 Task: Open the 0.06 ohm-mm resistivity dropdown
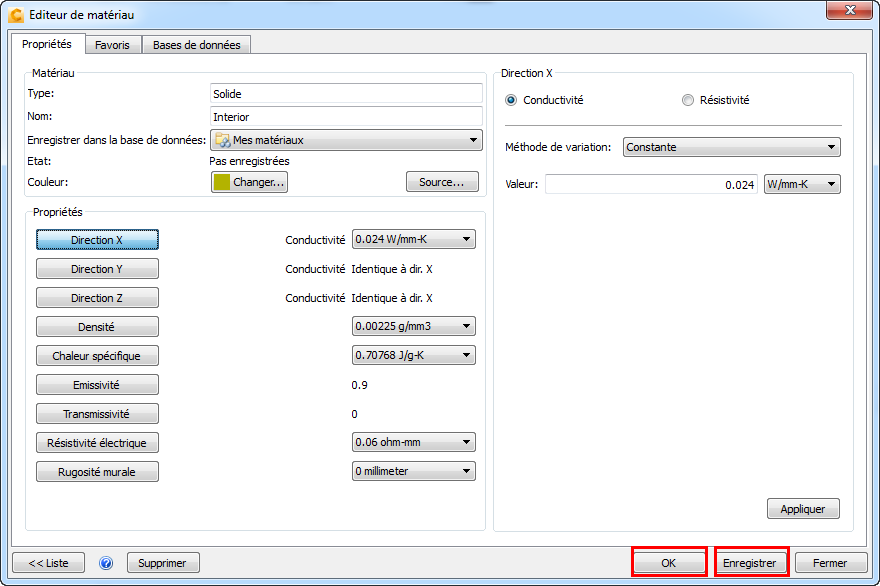[x=414, y=442]
